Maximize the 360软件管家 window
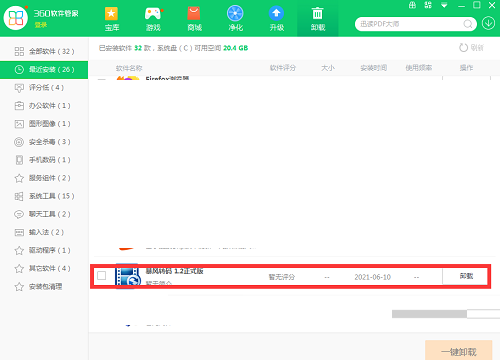The height and width of the screenshot is (360, 500). [477, 5]
